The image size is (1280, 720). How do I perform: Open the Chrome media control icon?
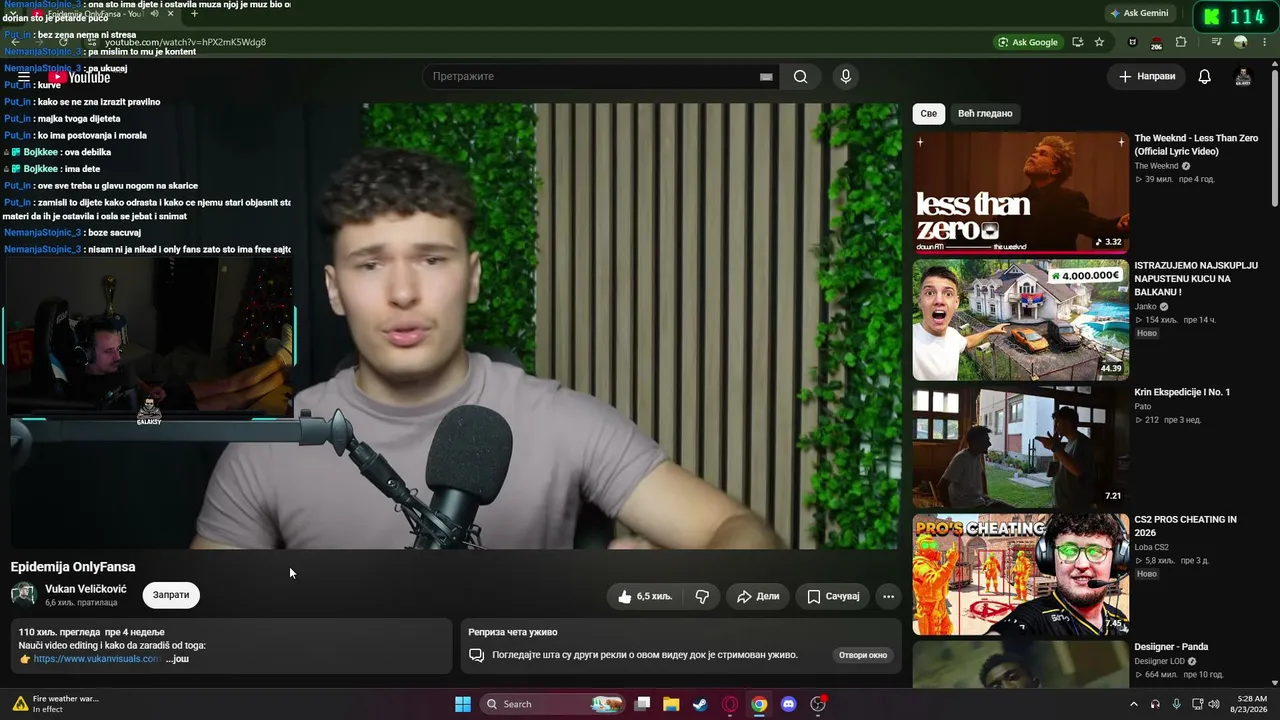coord(1217,42)
